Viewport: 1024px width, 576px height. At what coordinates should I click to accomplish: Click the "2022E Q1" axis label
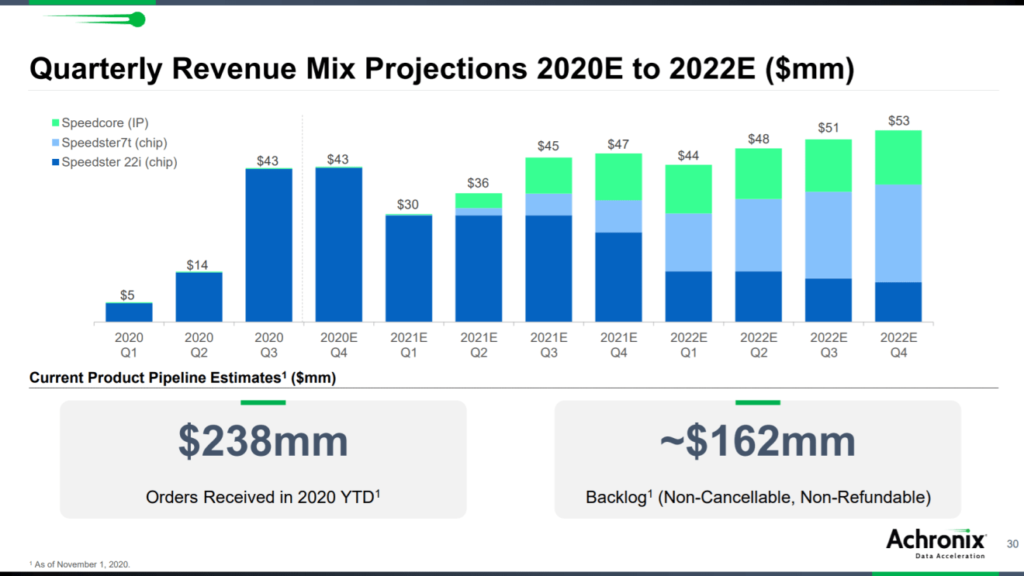689,345
